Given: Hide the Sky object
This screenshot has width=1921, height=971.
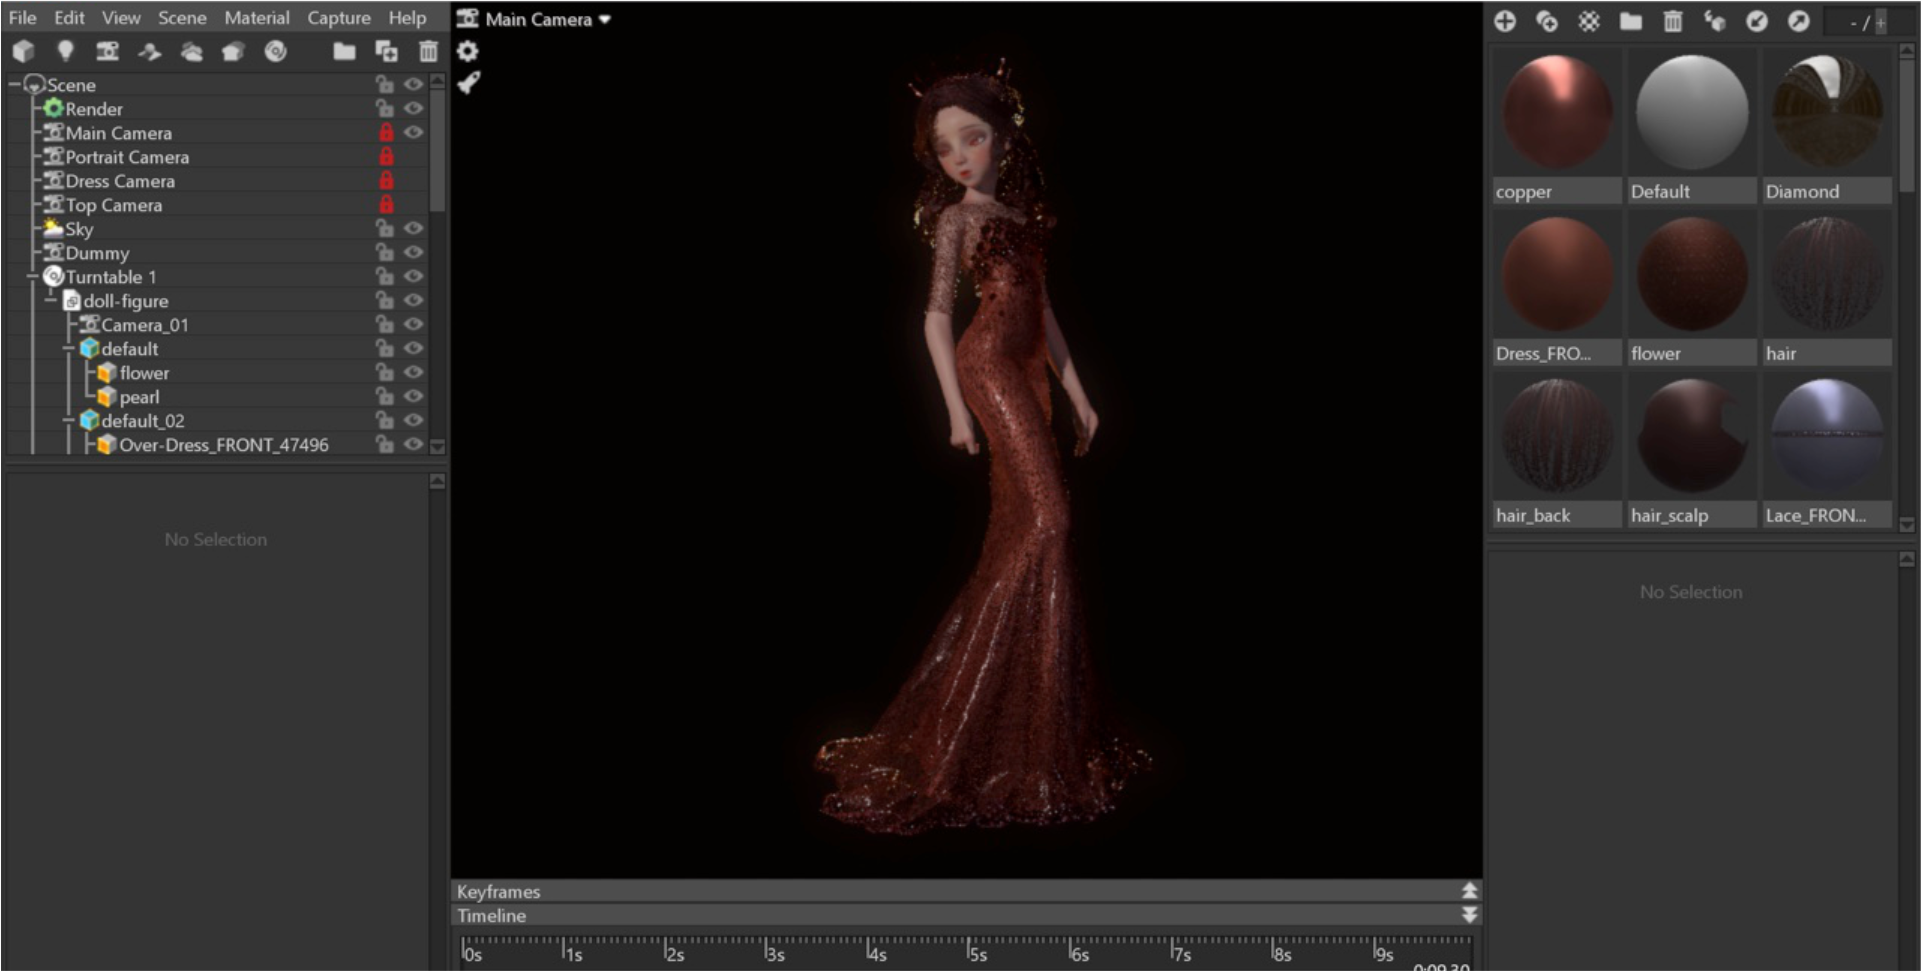Looking at the screenshot, I should tap(413, 228).
